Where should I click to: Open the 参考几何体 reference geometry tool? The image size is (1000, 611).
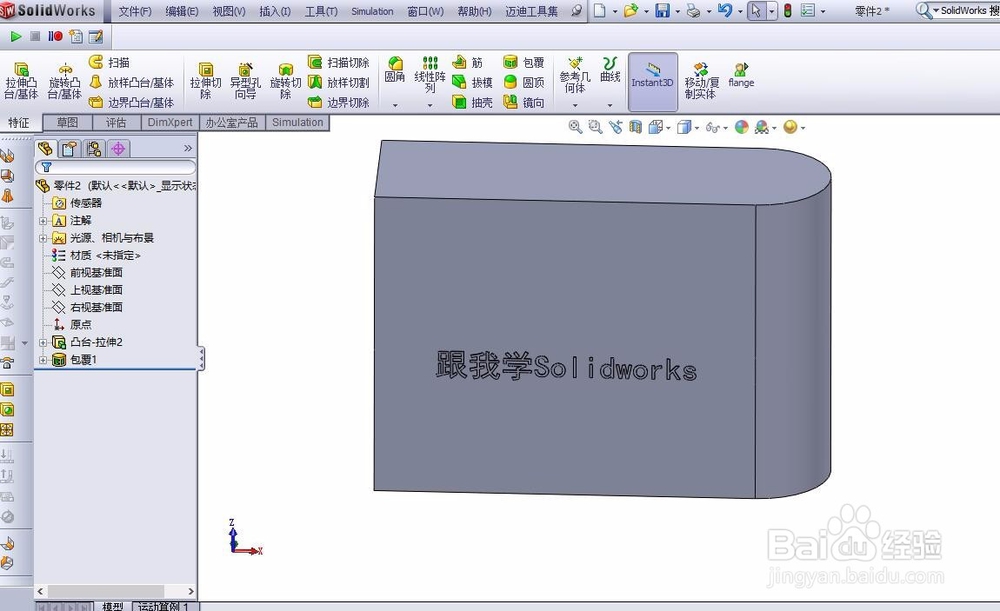click(575, 74)
